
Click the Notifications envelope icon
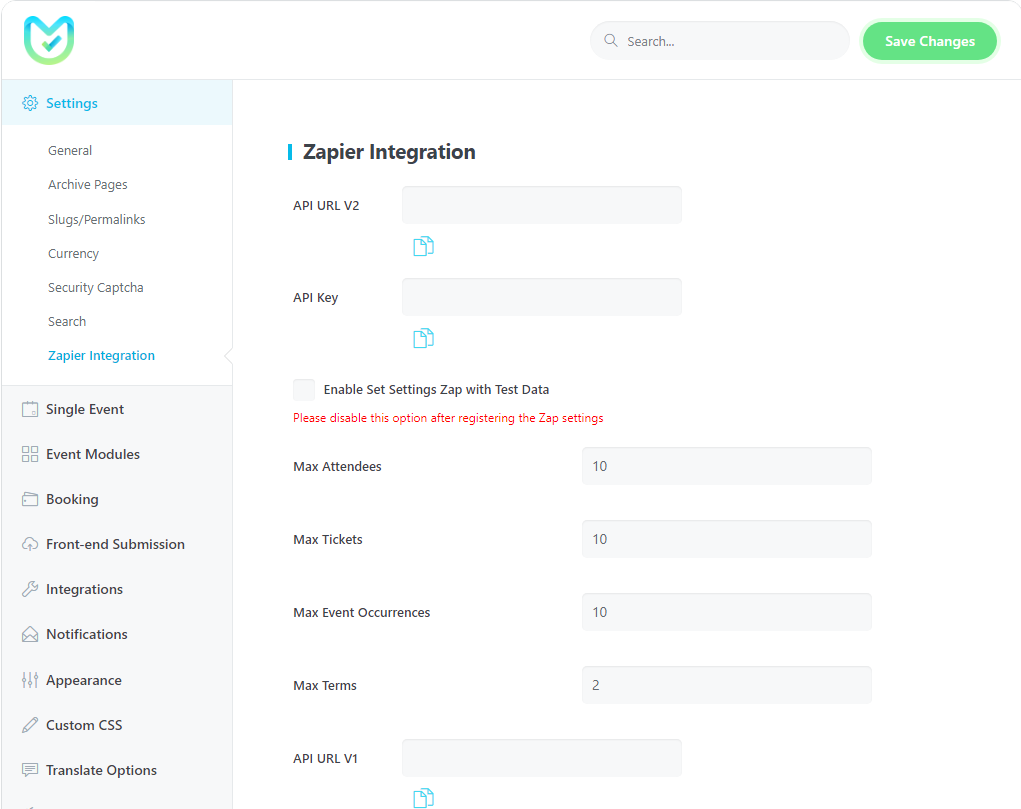[30, 634]
